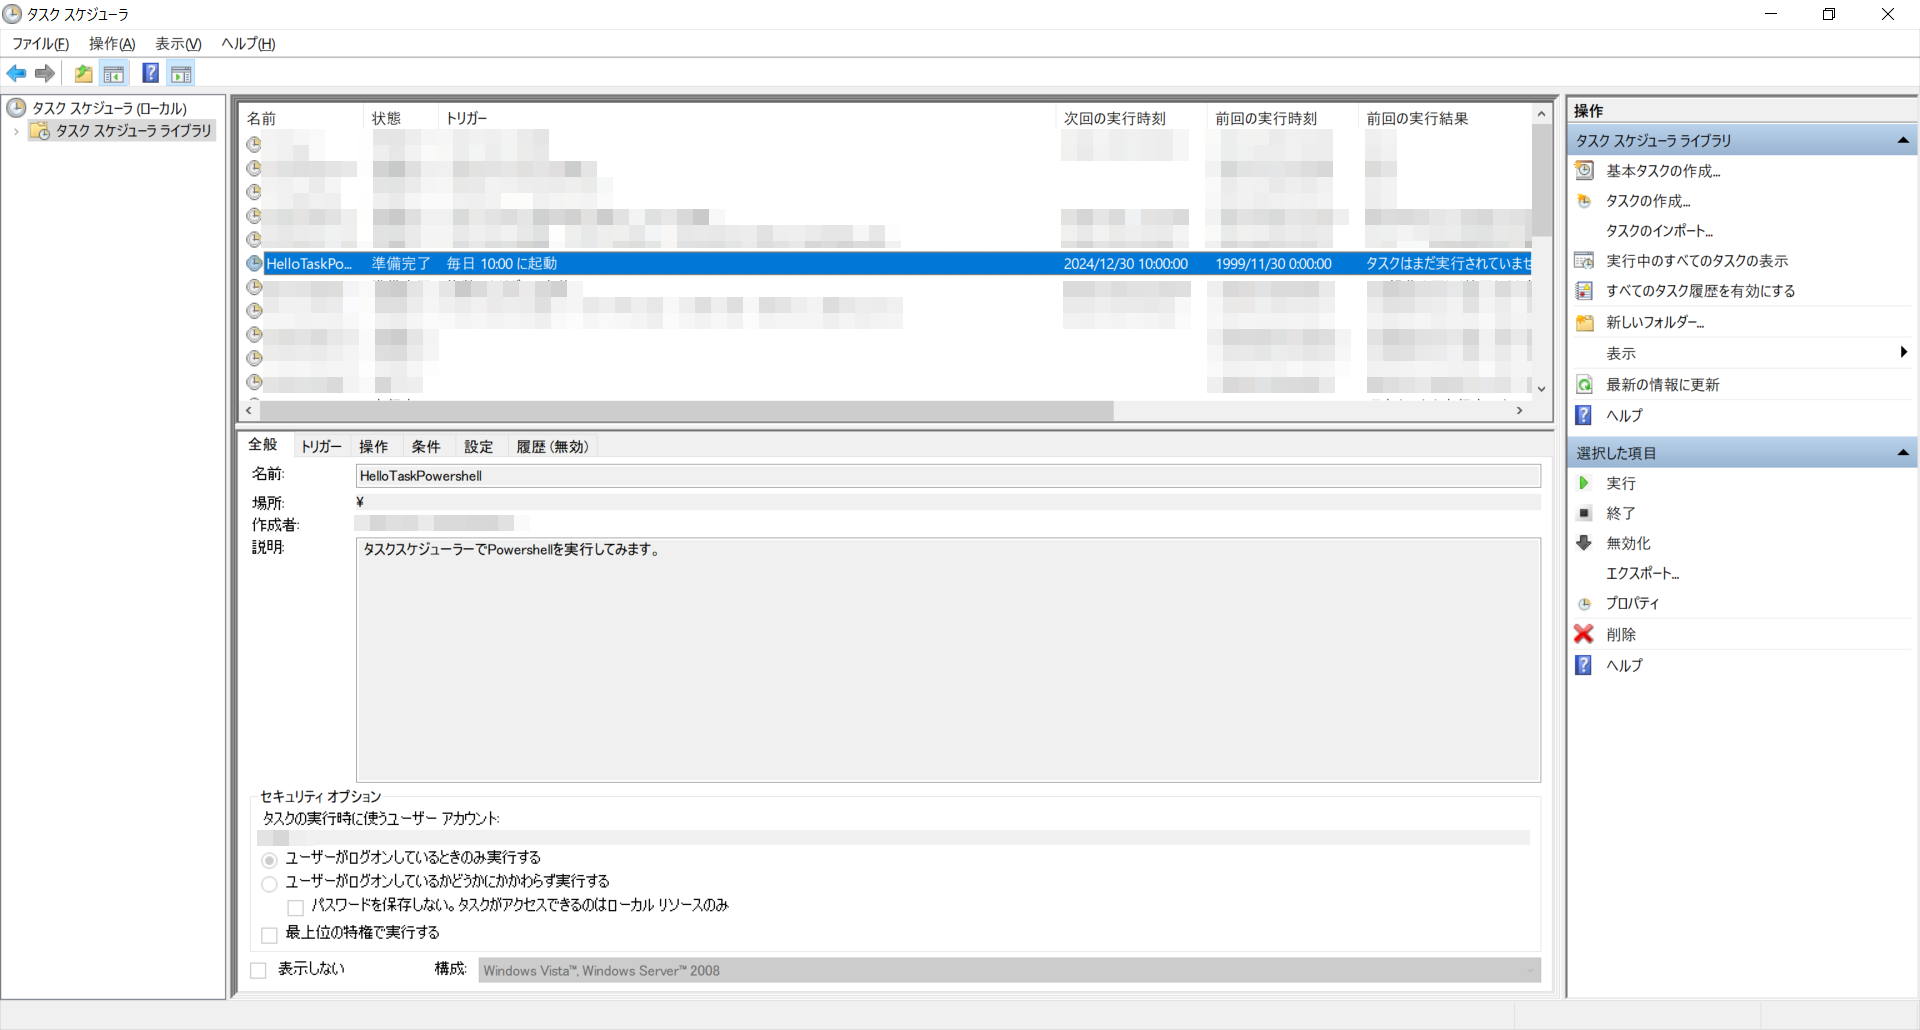Click the back arrow toolbar icon
The width and height of the screenshot is (1920, 1030).
pyautogui.click(x=16, y=73)
